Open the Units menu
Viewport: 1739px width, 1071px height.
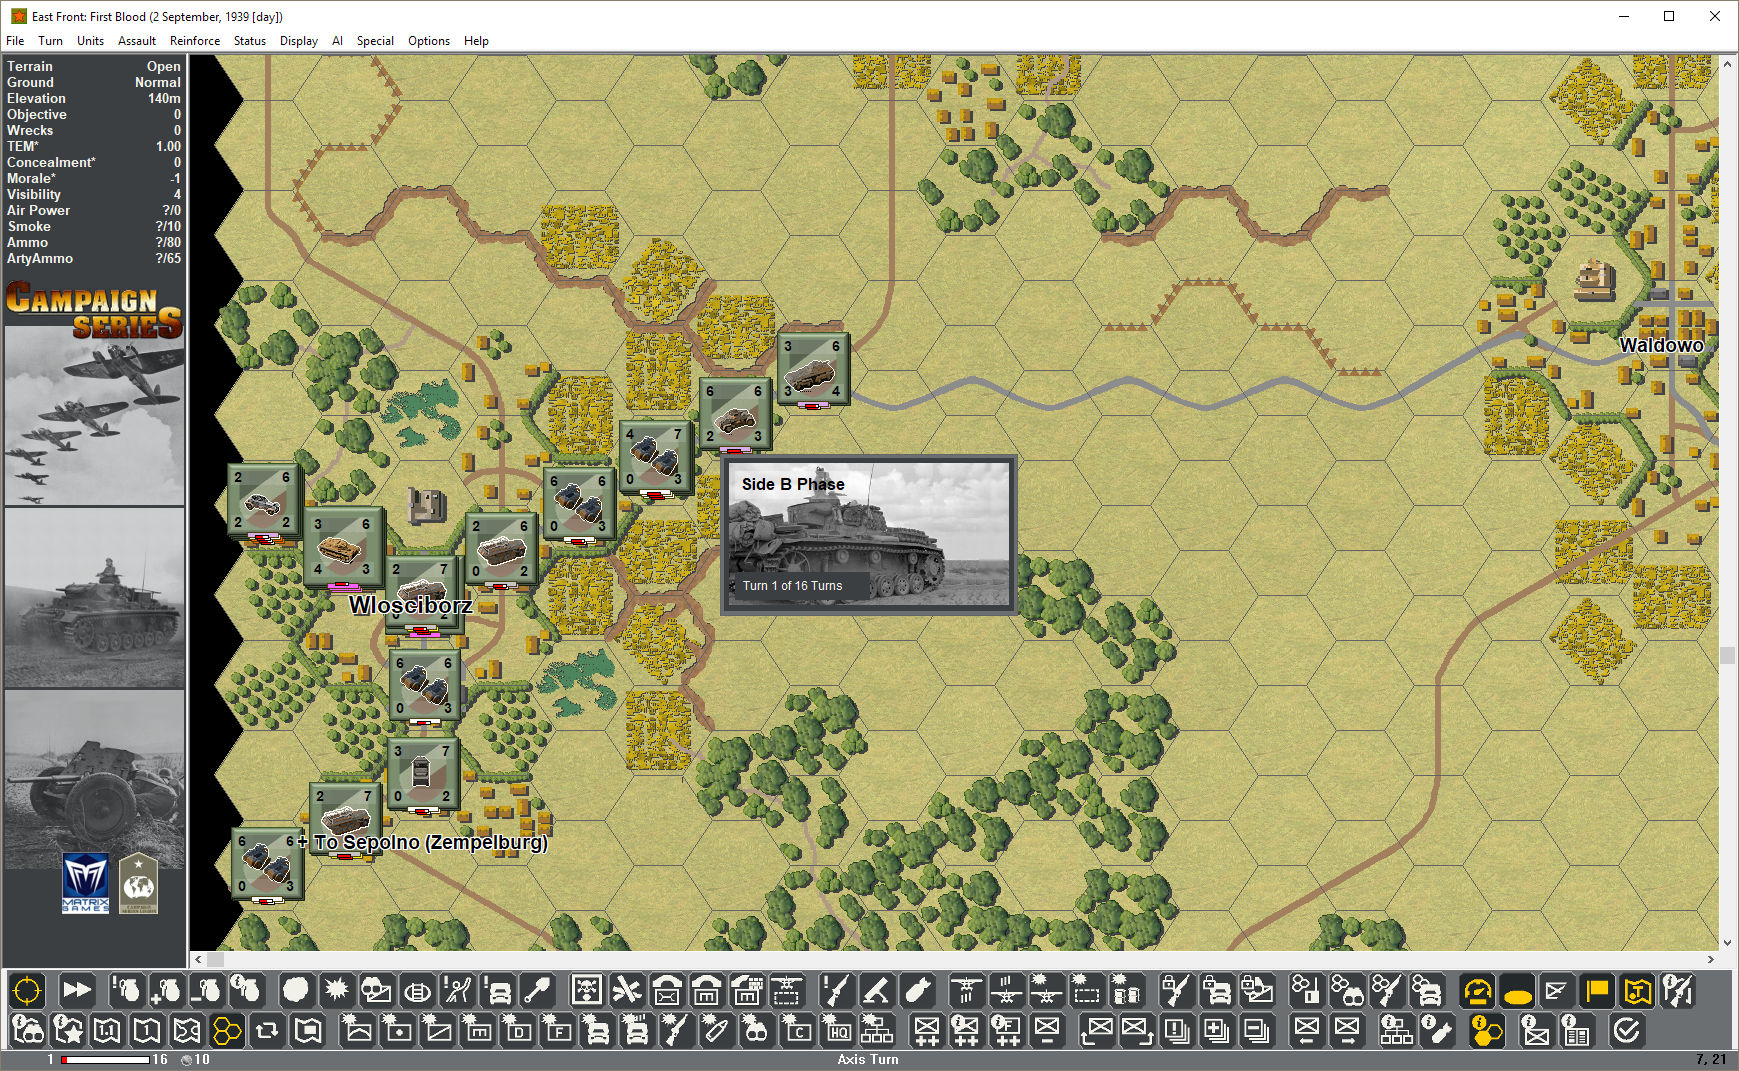pyautogui.click(x=90, y=41)
